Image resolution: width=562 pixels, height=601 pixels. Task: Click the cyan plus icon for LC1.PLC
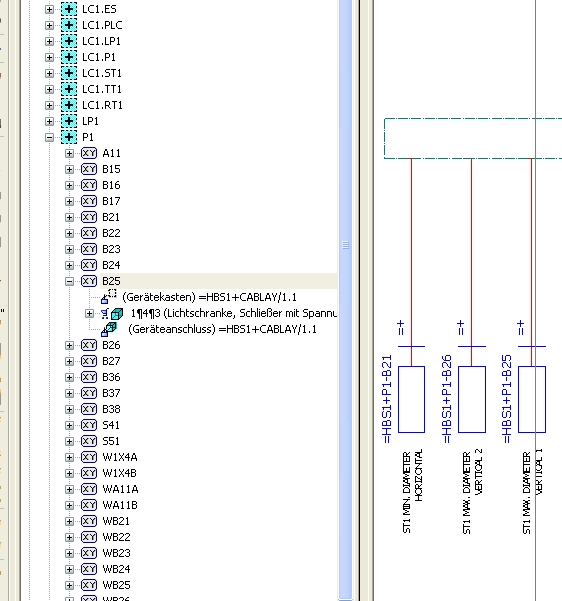pyautogui.click(x=69, y=25)
